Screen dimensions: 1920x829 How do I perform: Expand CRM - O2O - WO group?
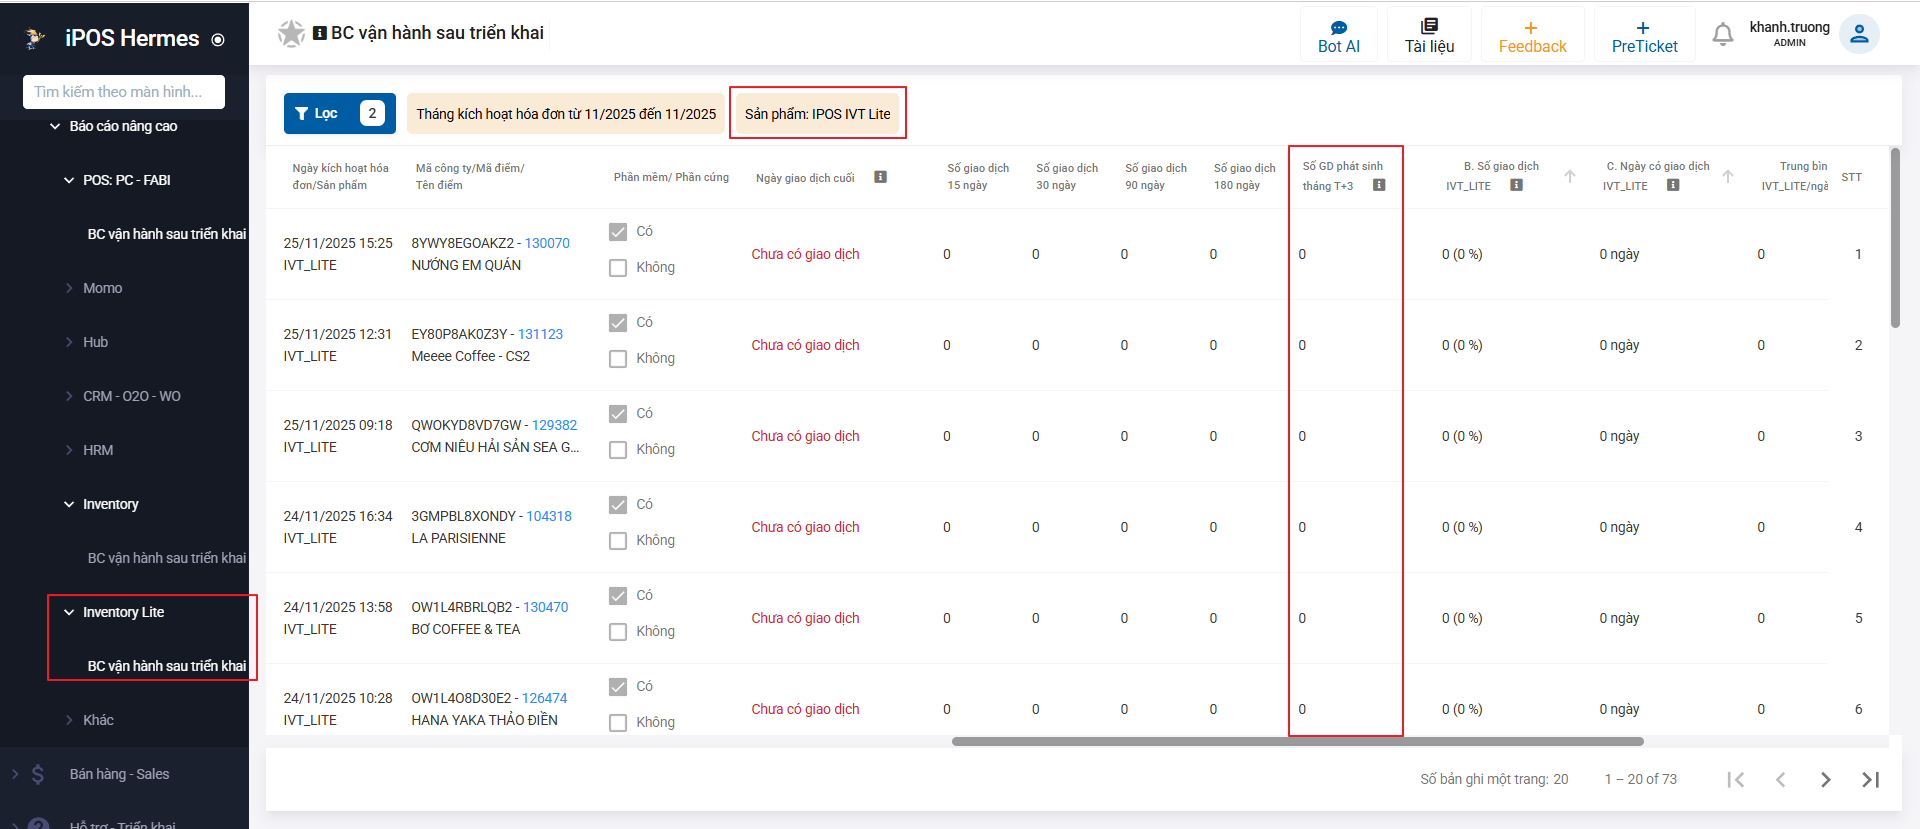click(69, 396)
